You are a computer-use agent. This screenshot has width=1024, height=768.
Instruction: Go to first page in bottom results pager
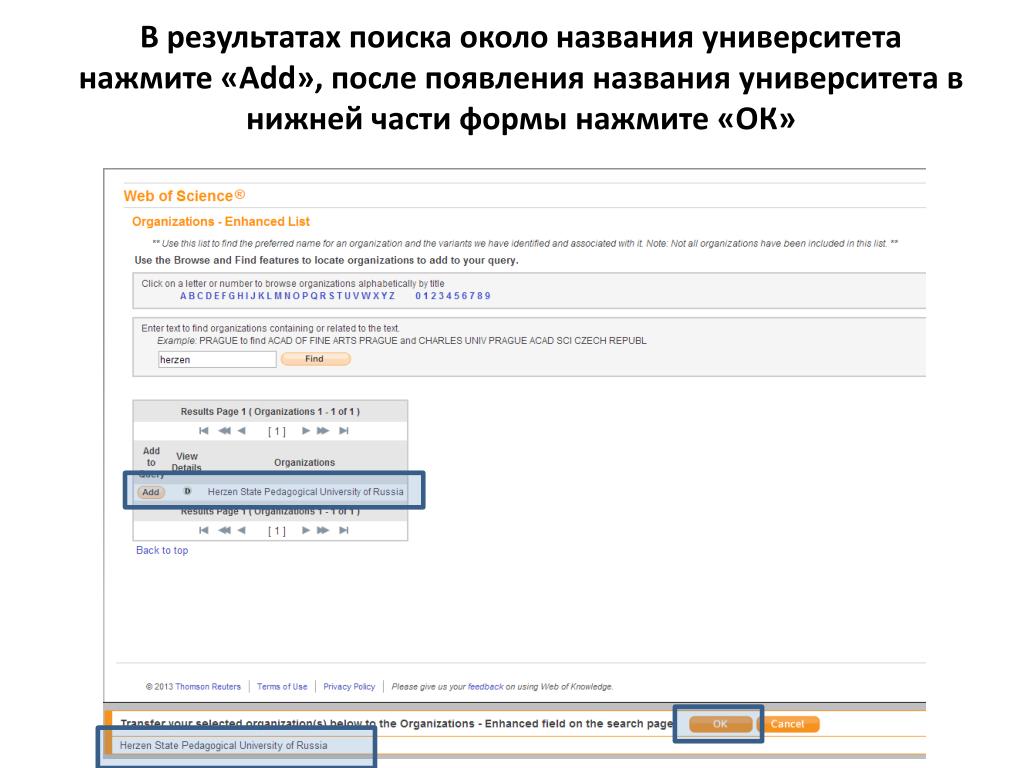(x=204, y=530)
